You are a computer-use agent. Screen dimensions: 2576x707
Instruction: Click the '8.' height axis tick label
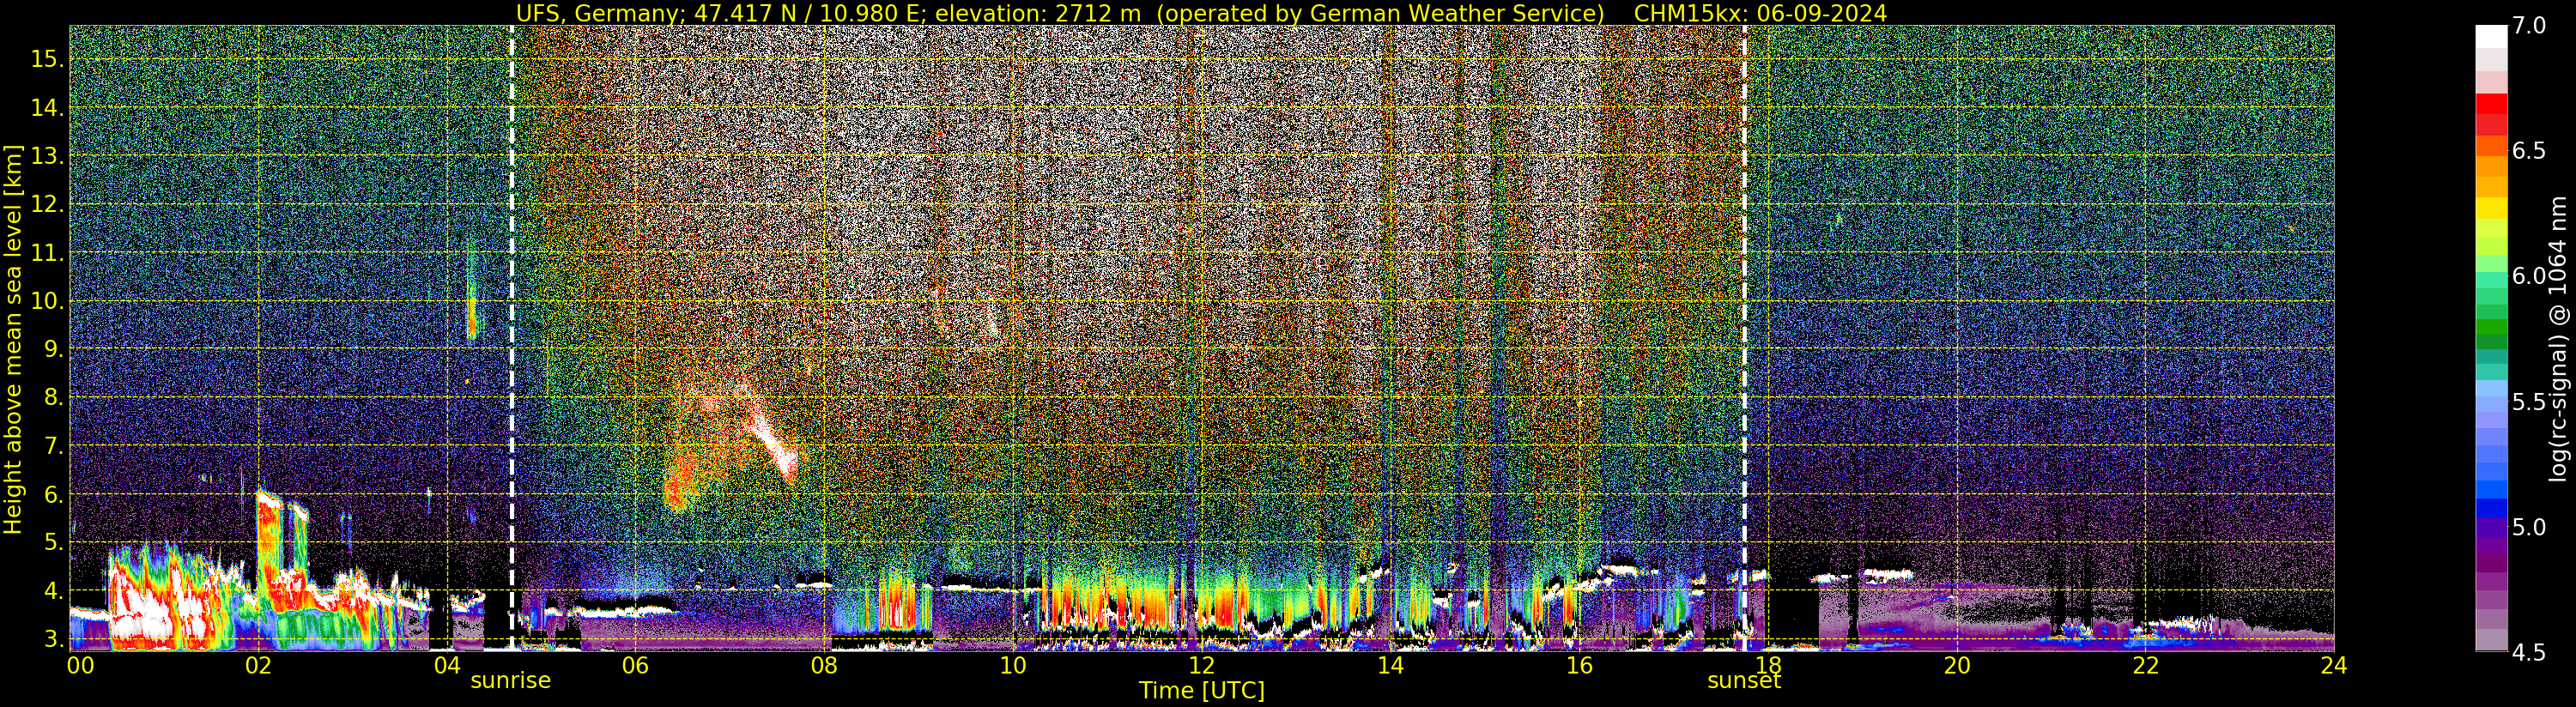coord(54,397)
